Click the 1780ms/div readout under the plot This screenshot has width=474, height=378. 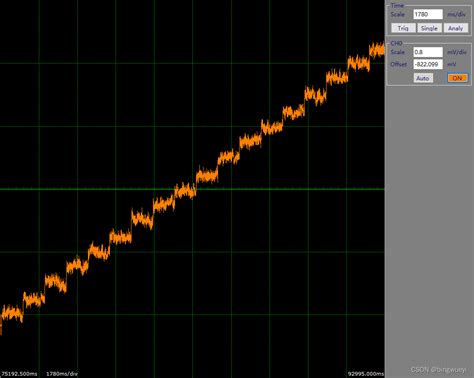tap(62, 374)
